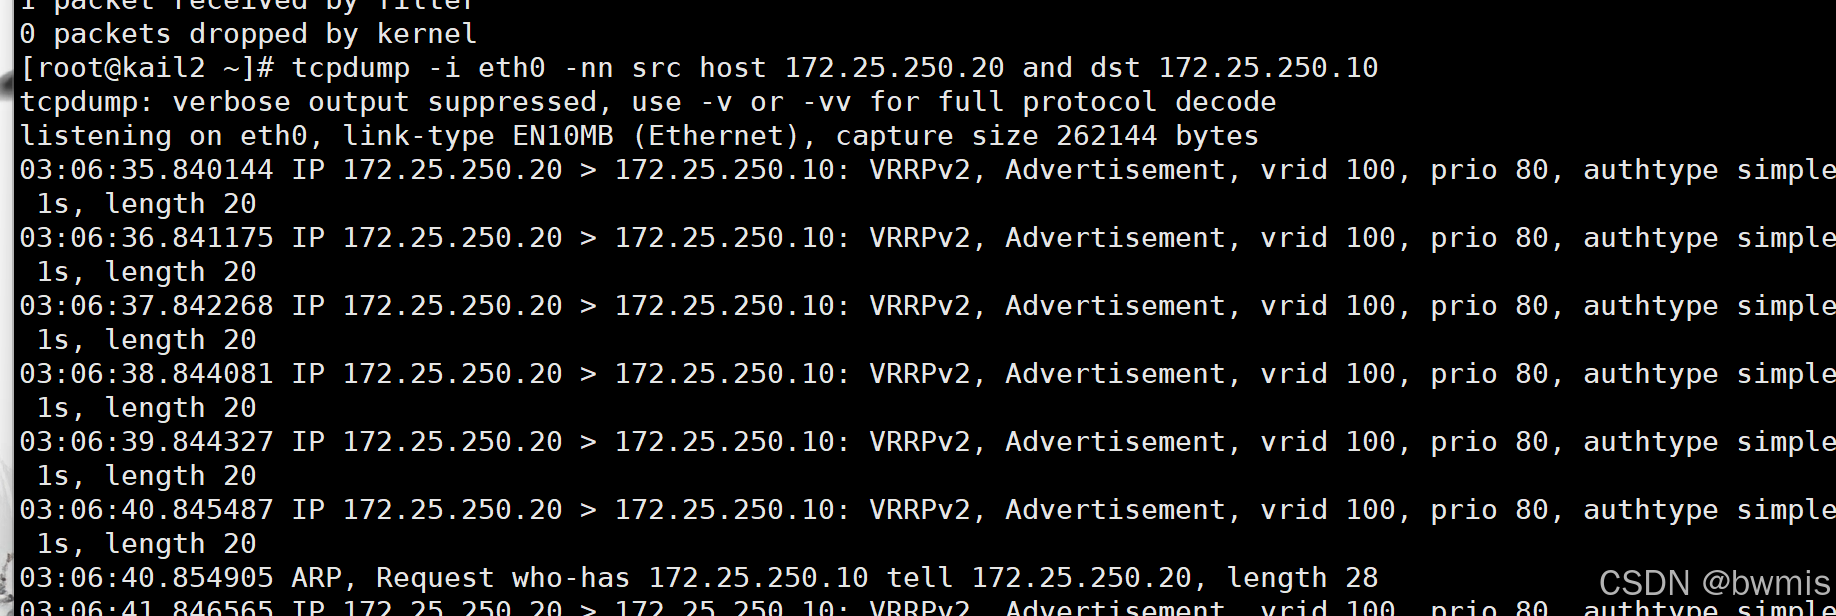Click the [root@kail2 ~]# prompt

point(147,68)
